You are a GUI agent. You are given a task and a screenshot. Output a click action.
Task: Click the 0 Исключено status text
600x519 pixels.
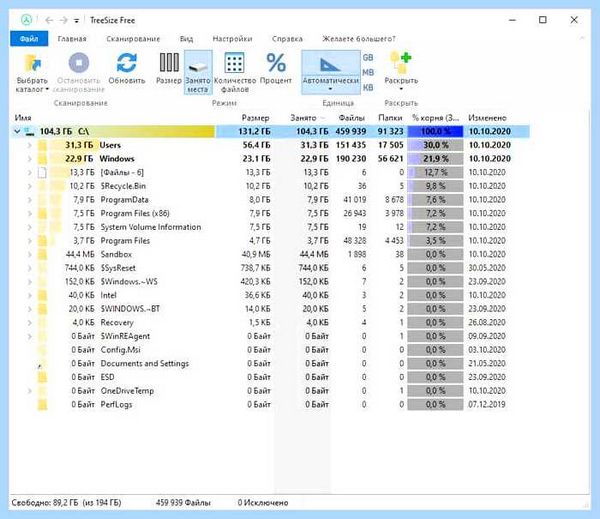click(263, 503)
